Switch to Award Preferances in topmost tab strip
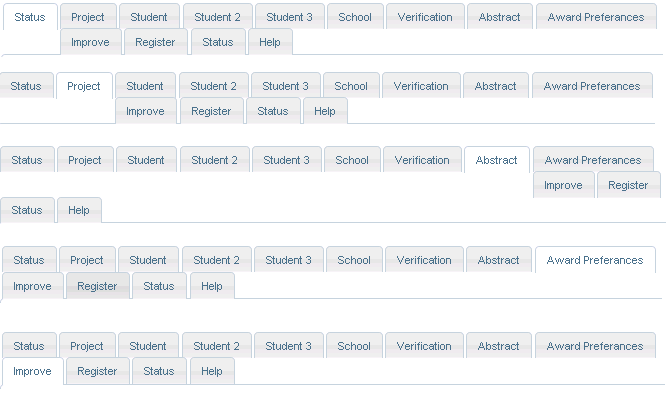This screenshot has width=670, height=408. click(x=596, y=17)
